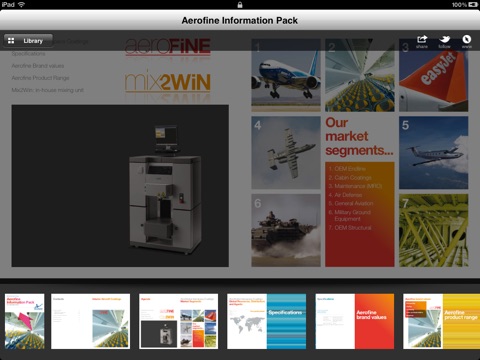Tap the mixing machine photo
The width and height of the screenshot is (480, 360).
(x=120, y=186)
